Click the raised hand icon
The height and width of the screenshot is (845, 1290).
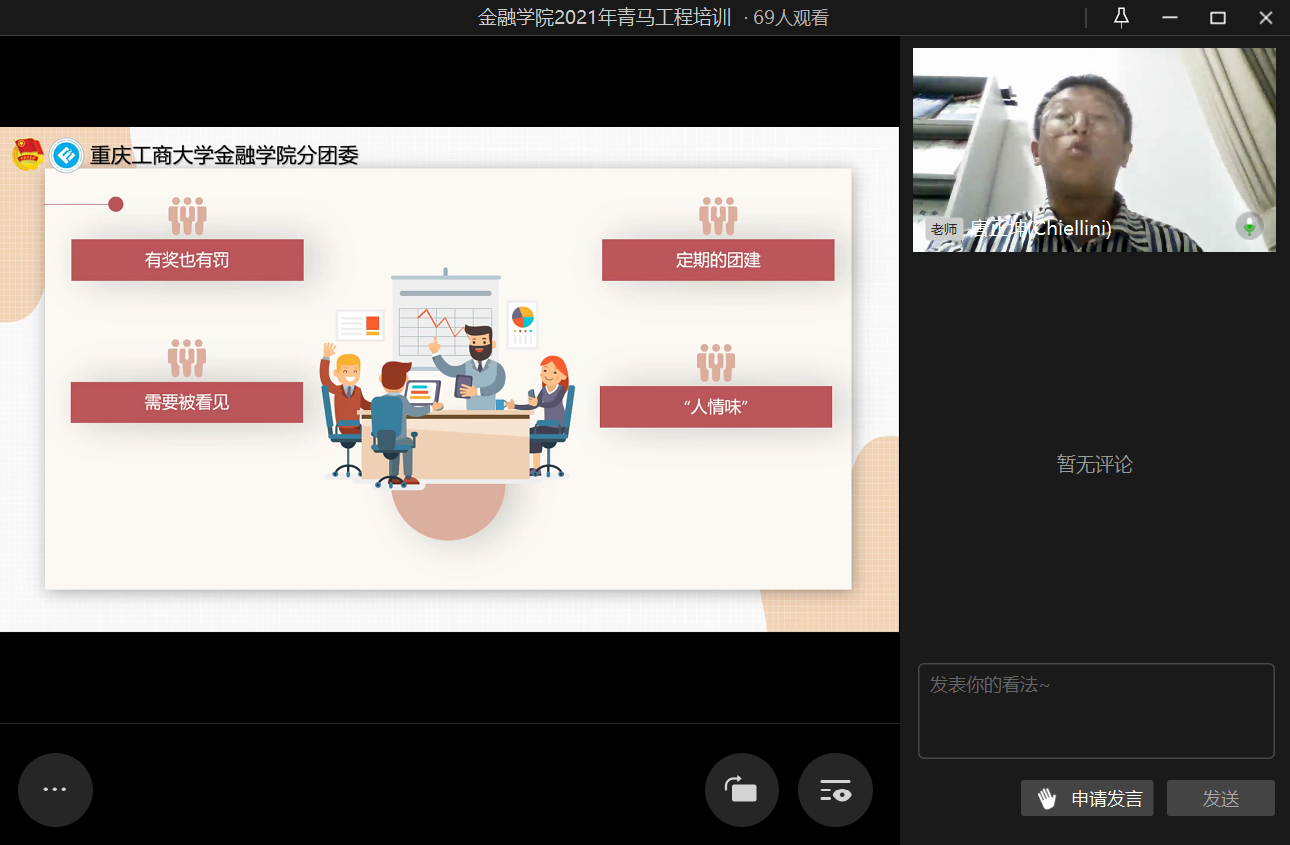click(x=1046, y=798)
